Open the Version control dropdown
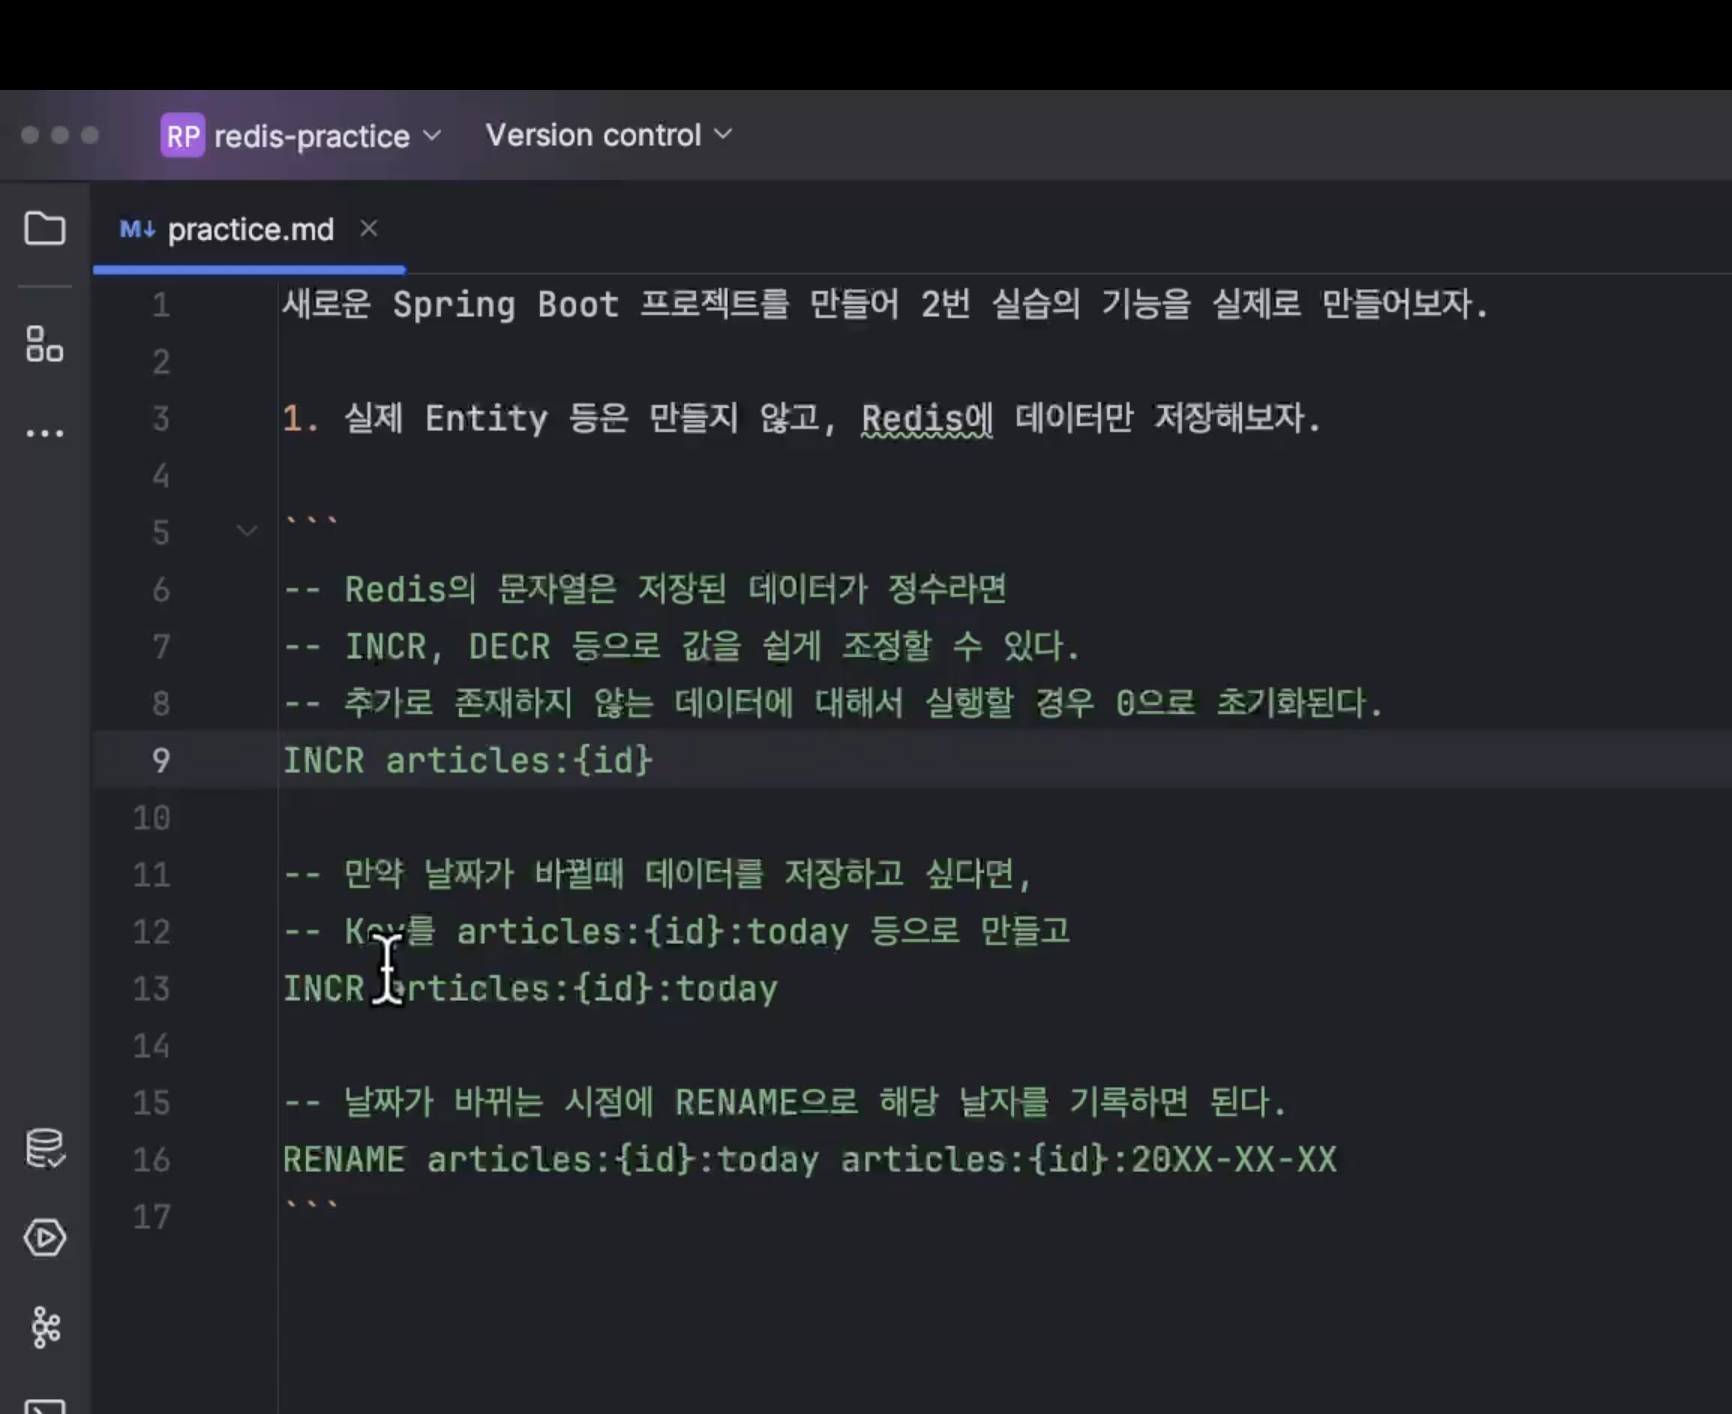This screenshot has height=1414, width=1732. pos(609,135)
